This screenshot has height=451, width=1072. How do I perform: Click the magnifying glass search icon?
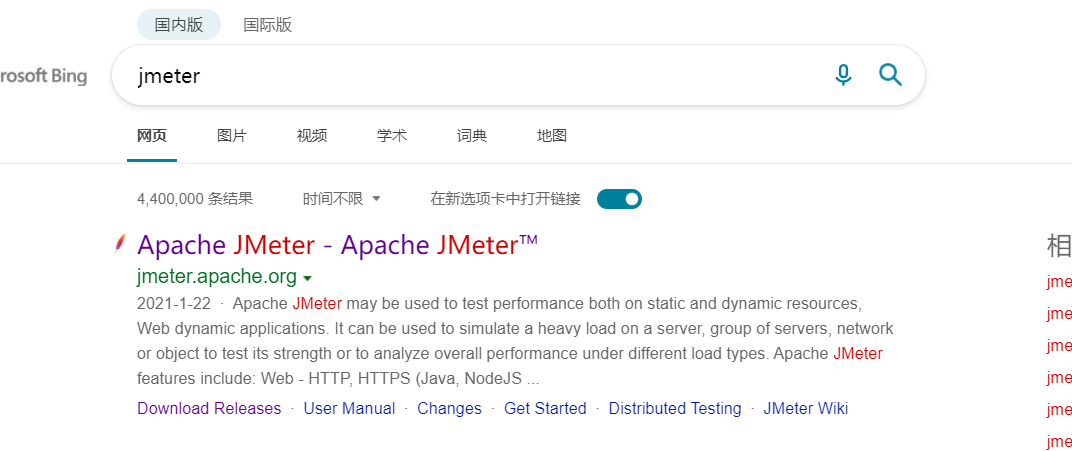click(x=890, y=75)
